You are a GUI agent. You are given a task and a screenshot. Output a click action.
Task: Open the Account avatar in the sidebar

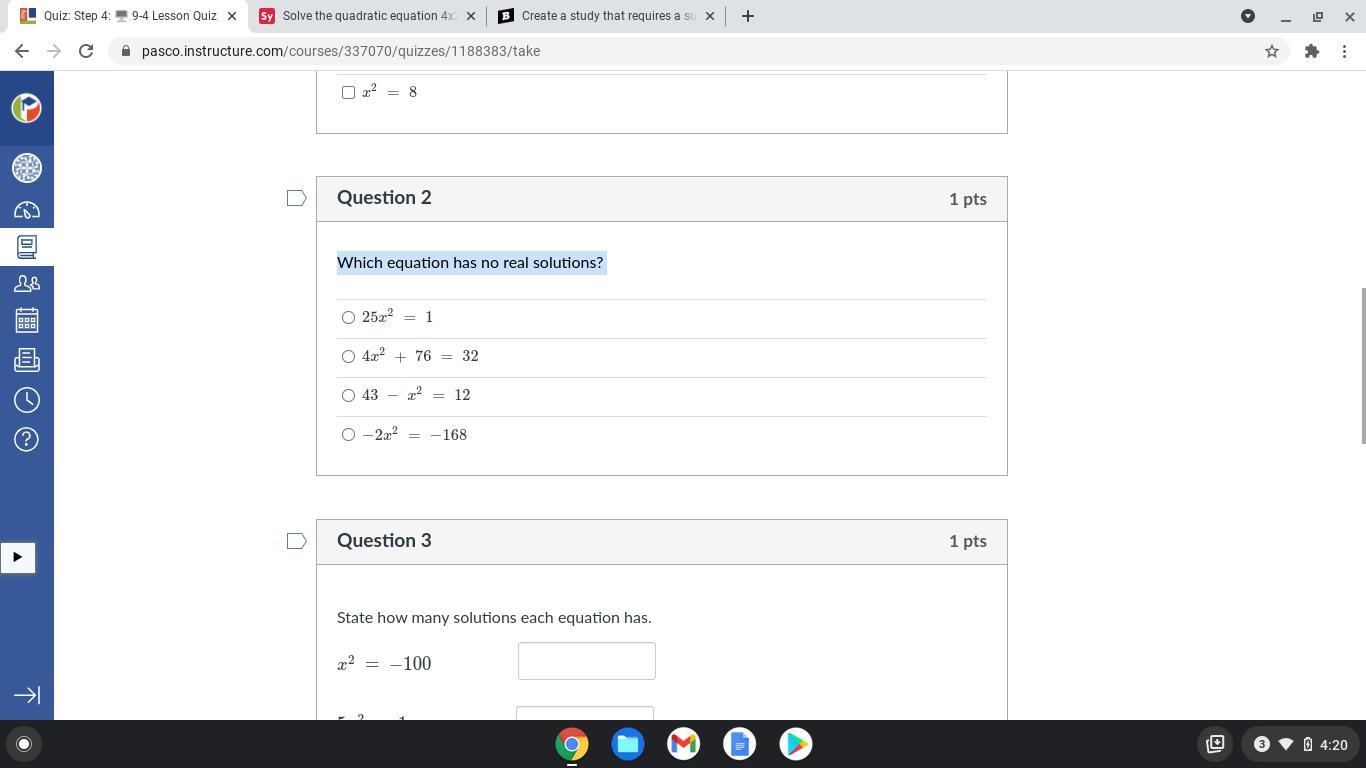tap(27, 167)
